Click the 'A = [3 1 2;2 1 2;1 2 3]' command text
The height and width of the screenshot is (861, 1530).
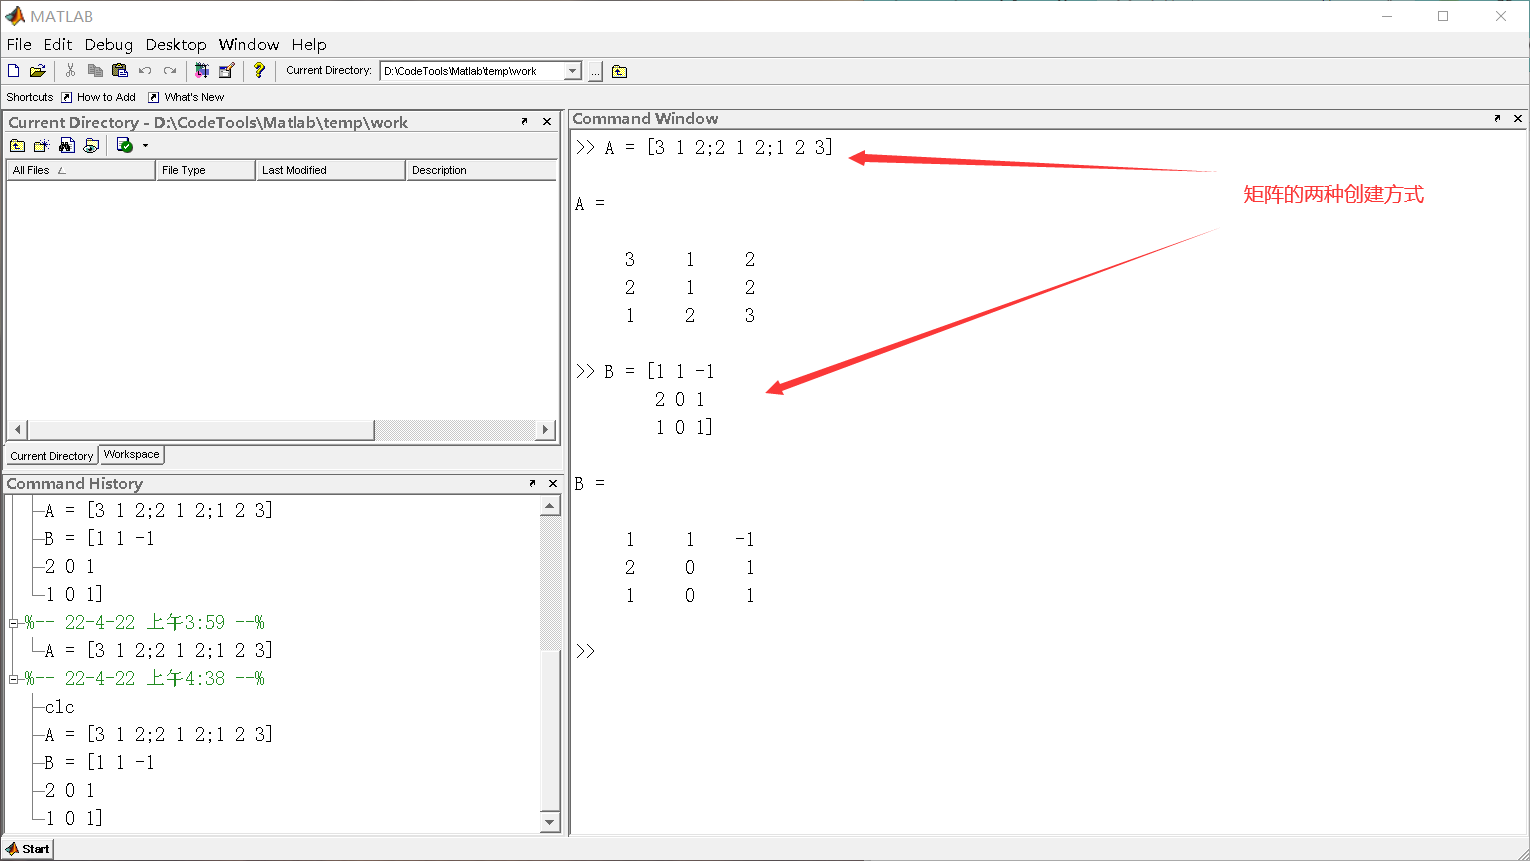[718, 147]
